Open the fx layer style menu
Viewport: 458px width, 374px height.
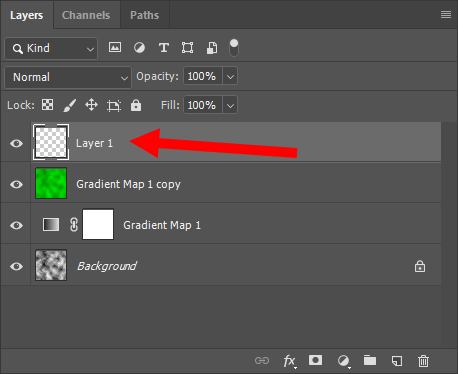[x=289, y=361]
